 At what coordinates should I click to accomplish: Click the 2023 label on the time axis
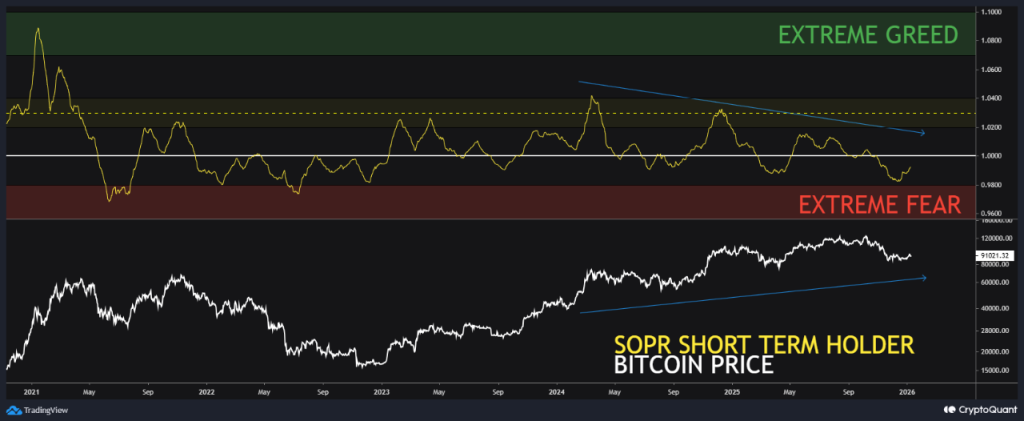coord(379,392)
